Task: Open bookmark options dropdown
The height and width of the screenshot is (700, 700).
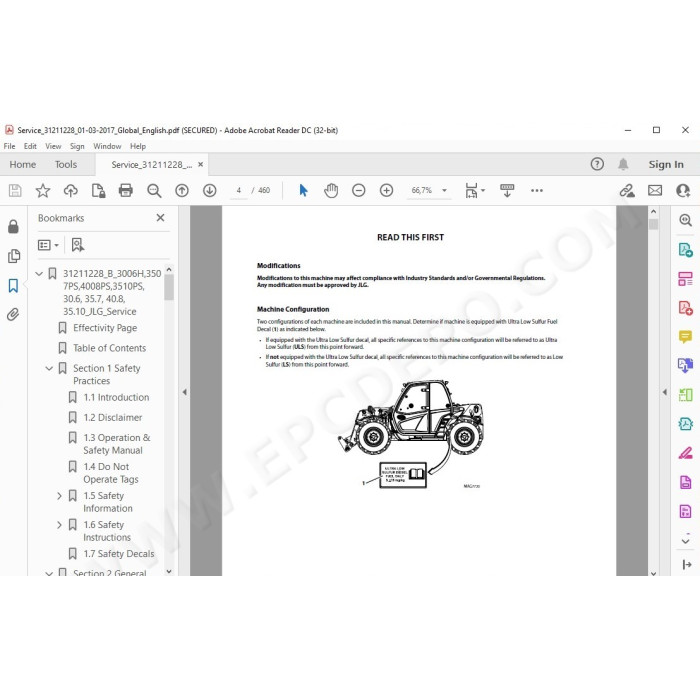Action: [48, 245]
